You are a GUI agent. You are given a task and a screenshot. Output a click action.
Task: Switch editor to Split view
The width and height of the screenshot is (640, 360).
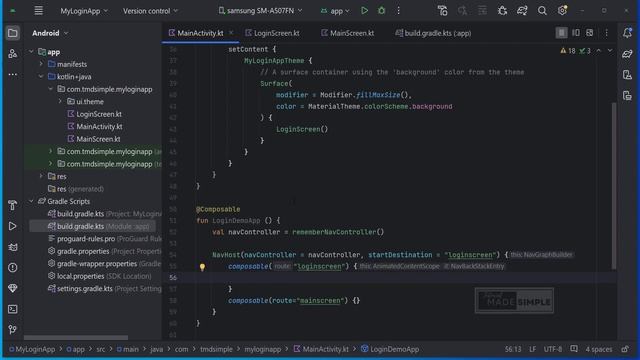pos(576,33)
